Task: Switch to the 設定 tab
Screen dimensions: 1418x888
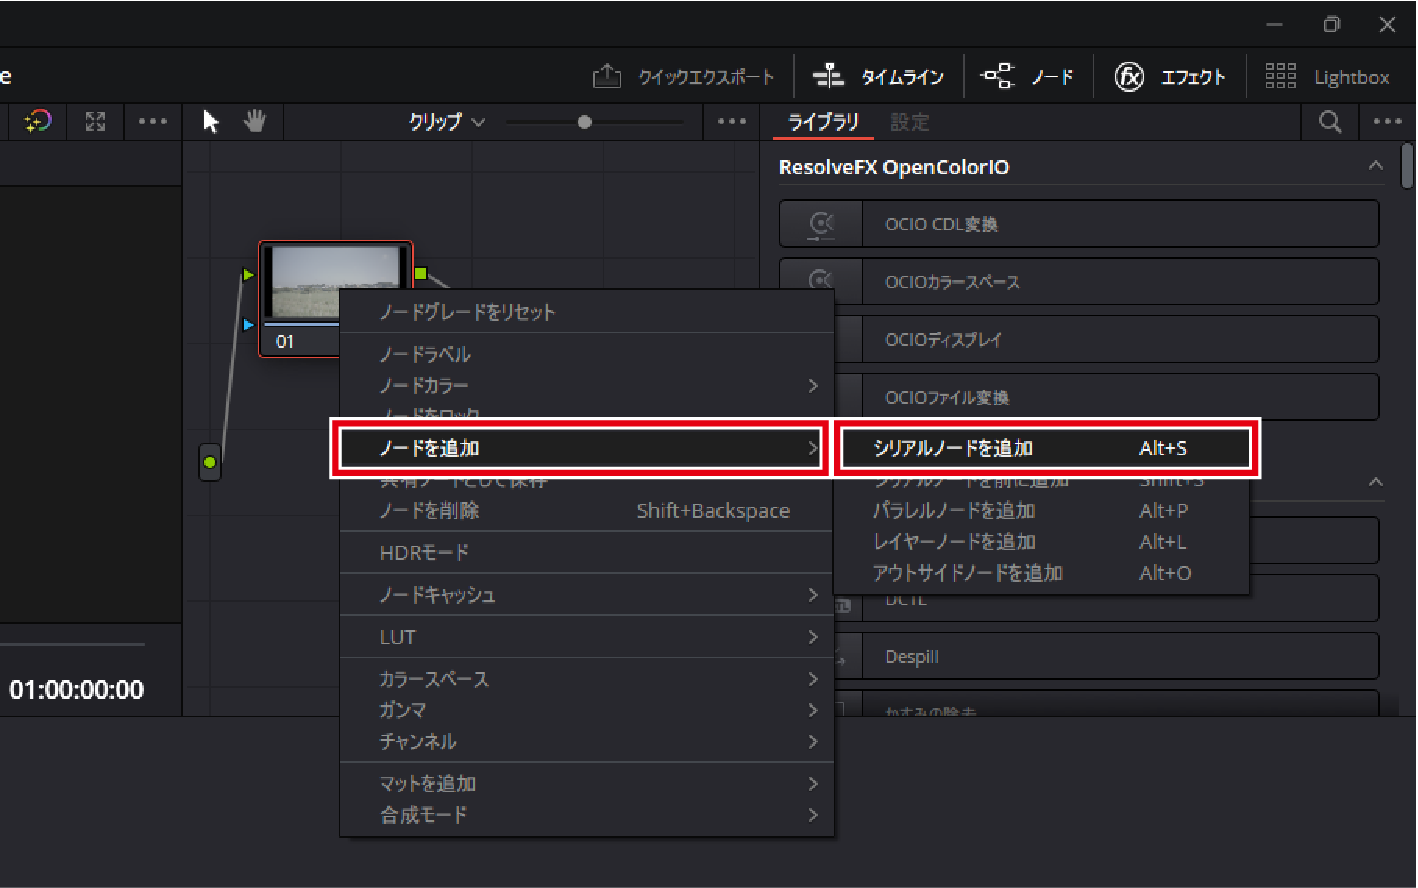Action: pos(910,122)
